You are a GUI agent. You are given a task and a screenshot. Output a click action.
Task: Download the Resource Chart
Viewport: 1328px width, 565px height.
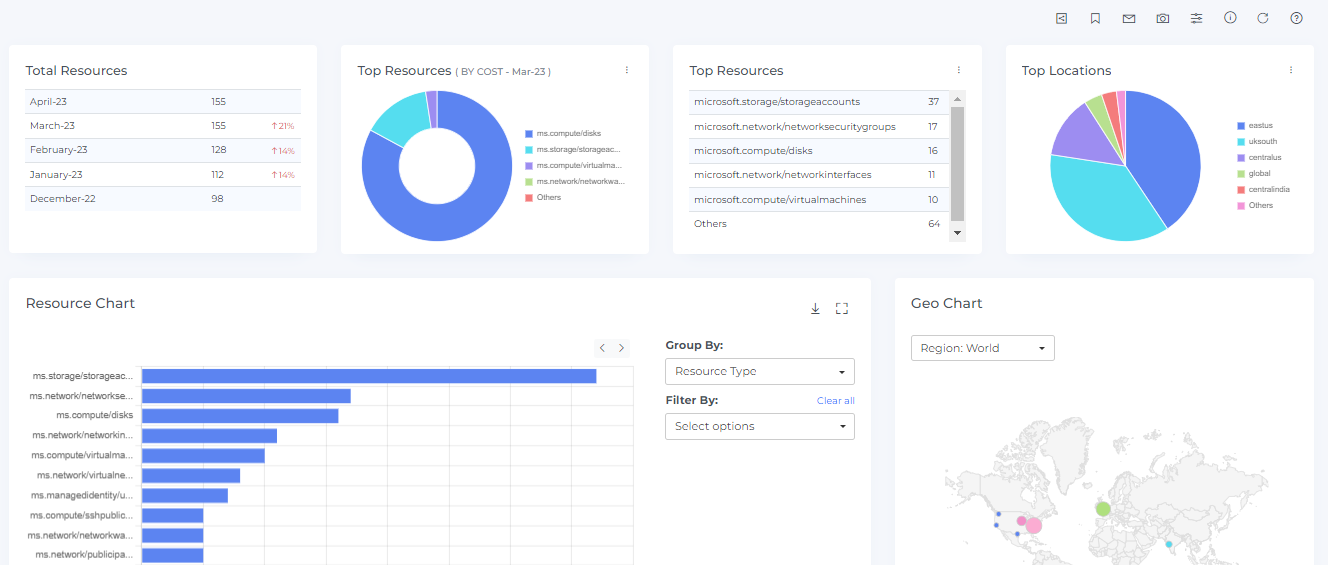(x=815, y=309)
